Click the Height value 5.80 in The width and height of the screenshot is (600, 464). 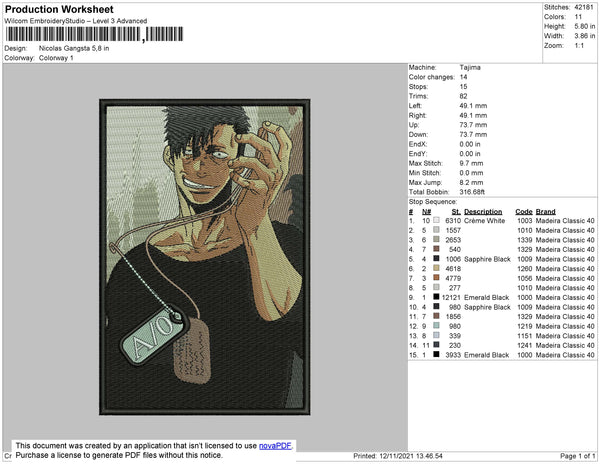click(x=584, y=26)
